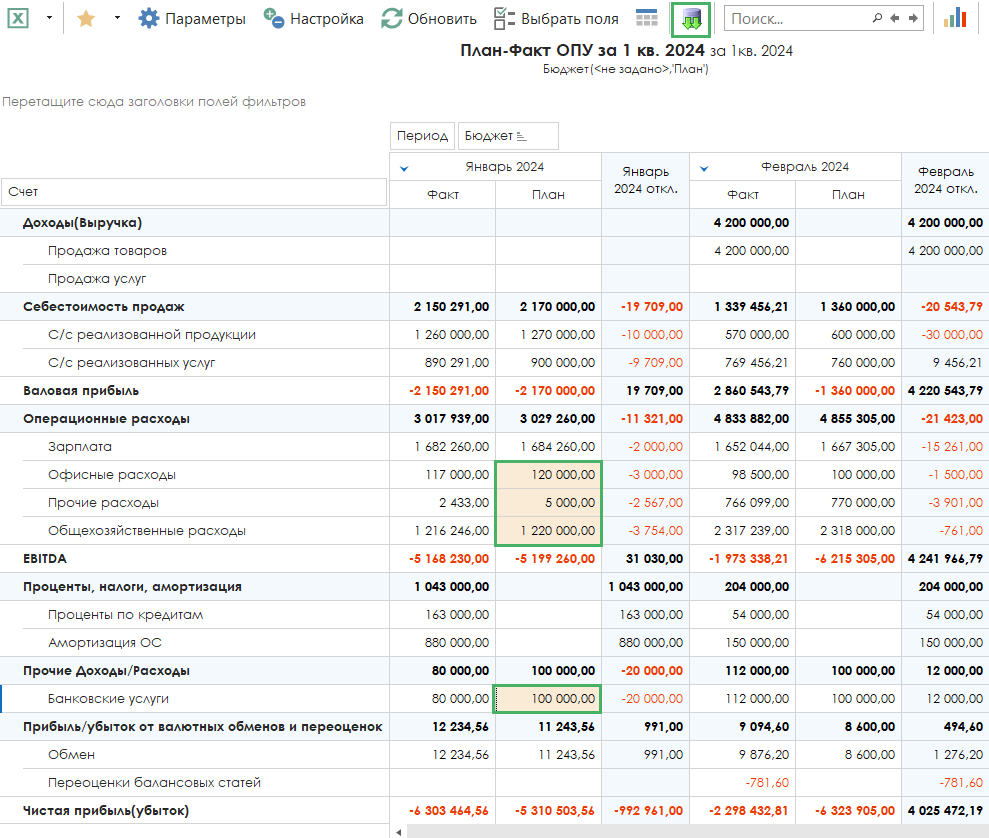Click the Бюджет field header button
Viewport: 989px width, 838px height.
point(507,136)
